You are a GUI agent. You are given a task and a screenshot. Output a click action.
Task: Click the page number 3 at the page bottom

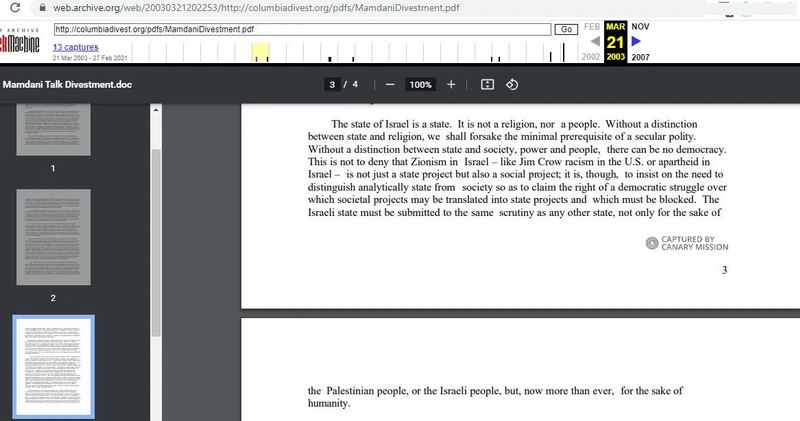click(x=724, y=270)
